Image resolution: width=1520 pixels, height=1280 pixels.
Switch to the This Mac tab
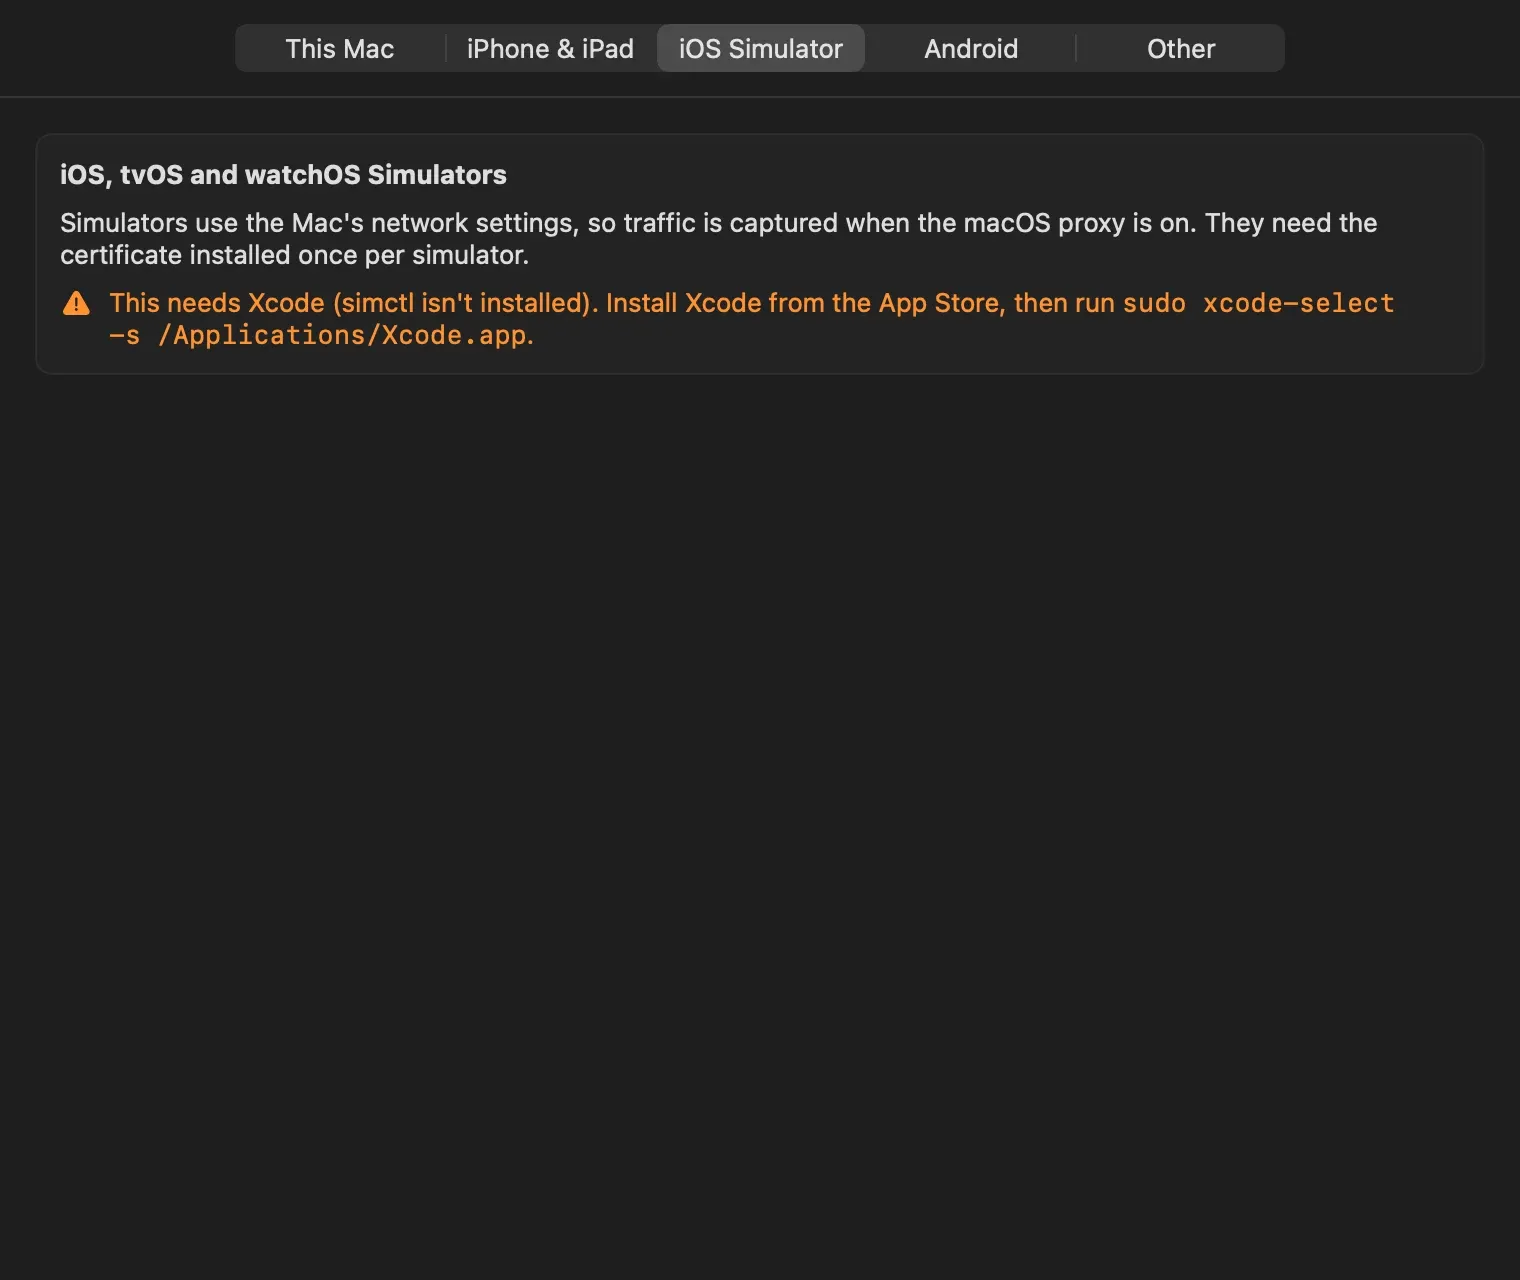(340, 49)
